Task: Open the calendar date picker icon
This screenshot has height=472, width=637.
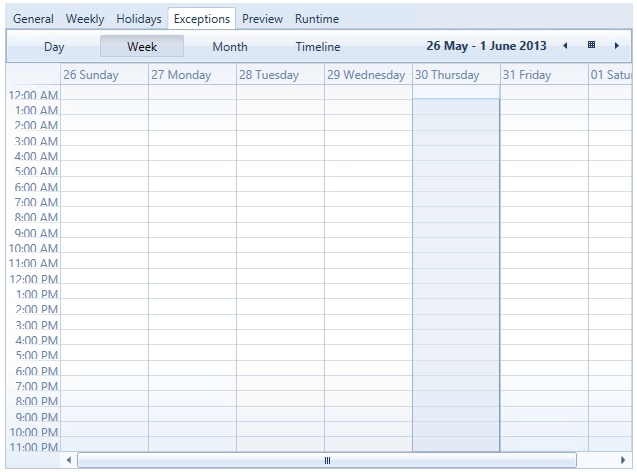Action: click(x=591, y=46)
